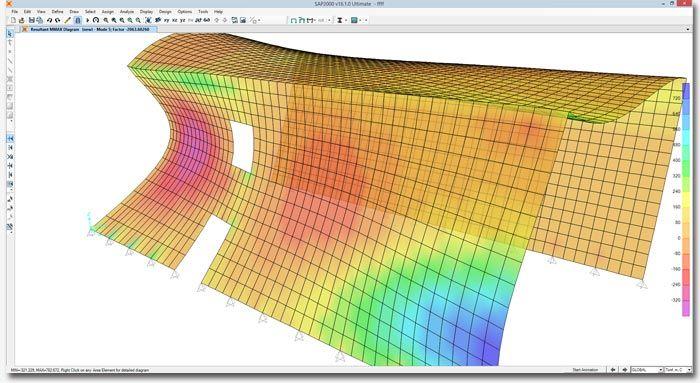Image resolution: width=700 pixels, height=383 pixels.
Task: Expand the window list arrow at tab row end
Action: click(688, 29)
